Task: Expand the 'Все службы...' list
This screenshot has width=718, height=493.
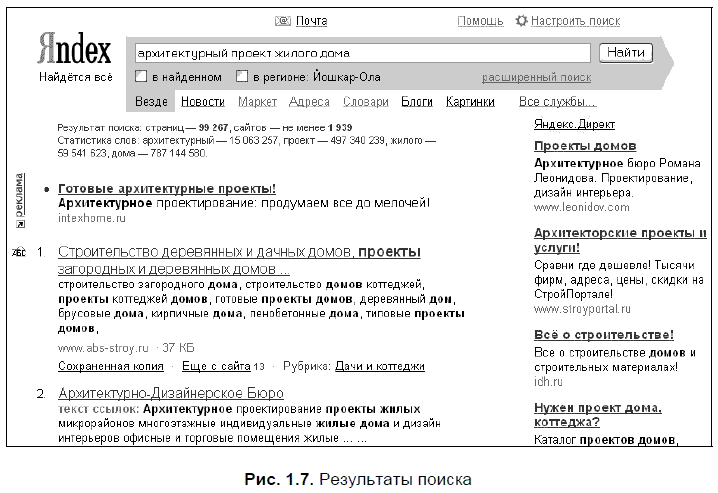Action: (557, 102)
